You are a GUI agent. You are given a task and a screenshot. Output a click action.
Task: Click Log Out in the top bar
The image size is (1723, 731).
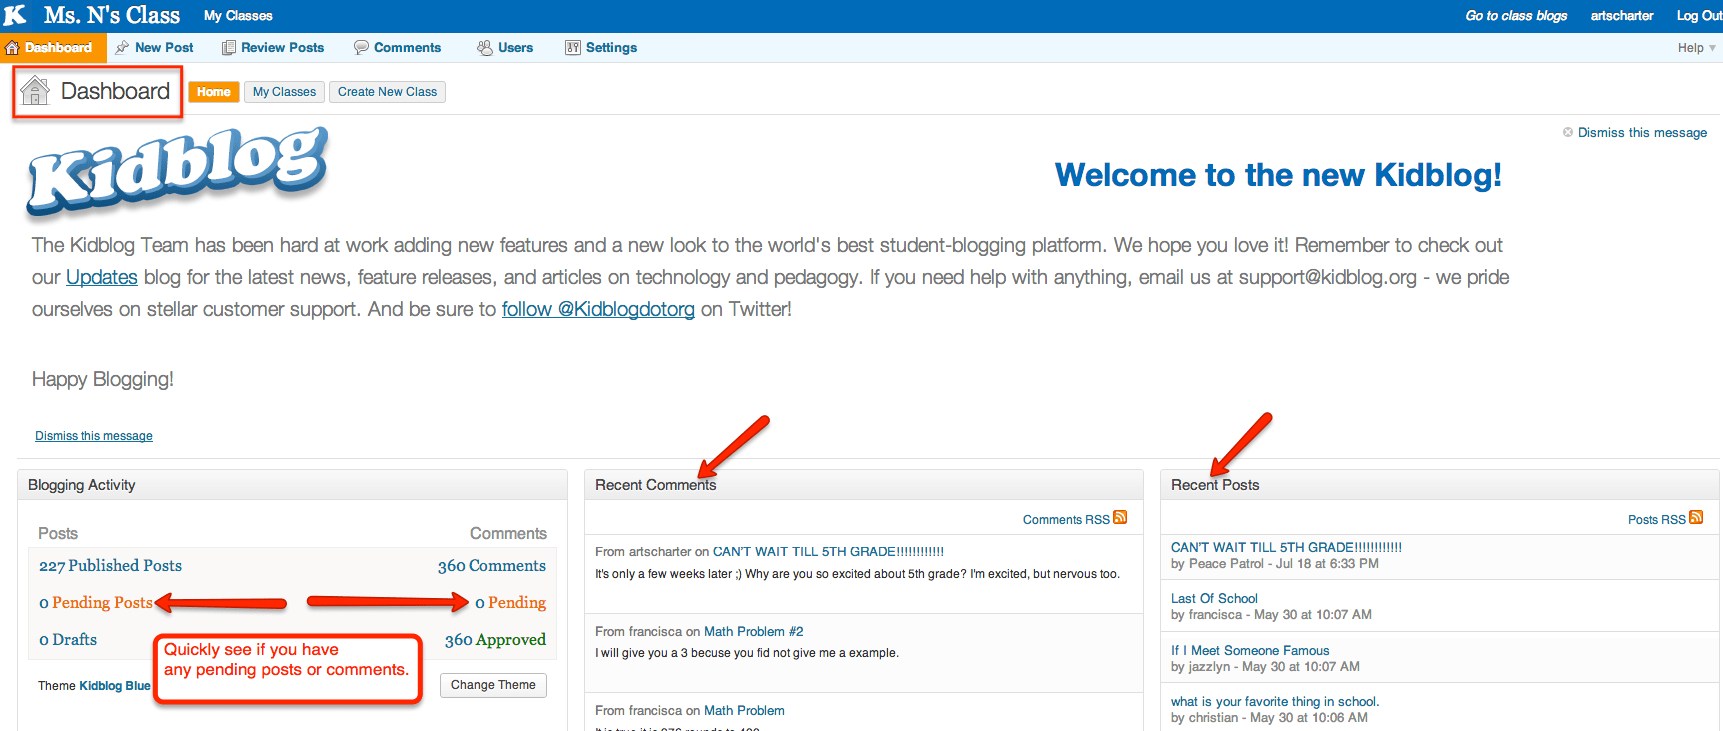pyautogui.click(x=1699, y=16)
